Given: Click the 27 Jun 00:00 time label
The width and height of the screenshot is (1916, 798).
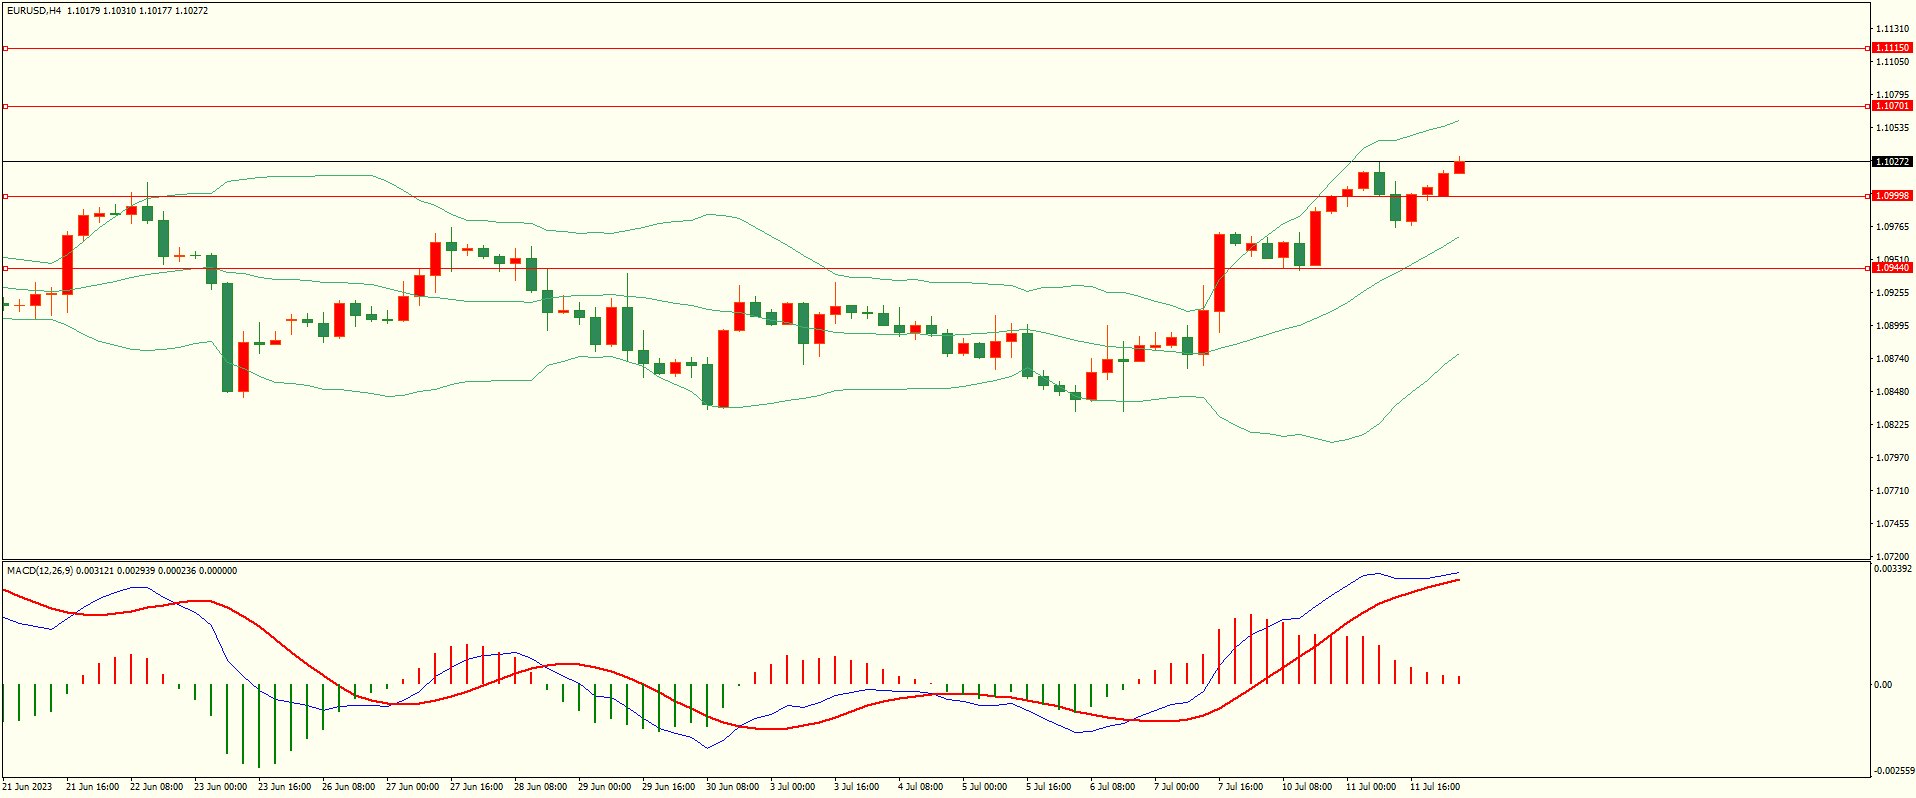Looking at the screenshot, I should pyautogui.click(x=412, y=787).
